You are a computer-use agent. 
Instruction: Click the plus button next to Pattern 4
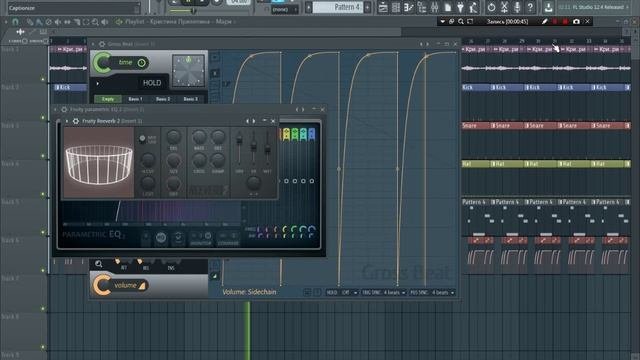[367, 7]
